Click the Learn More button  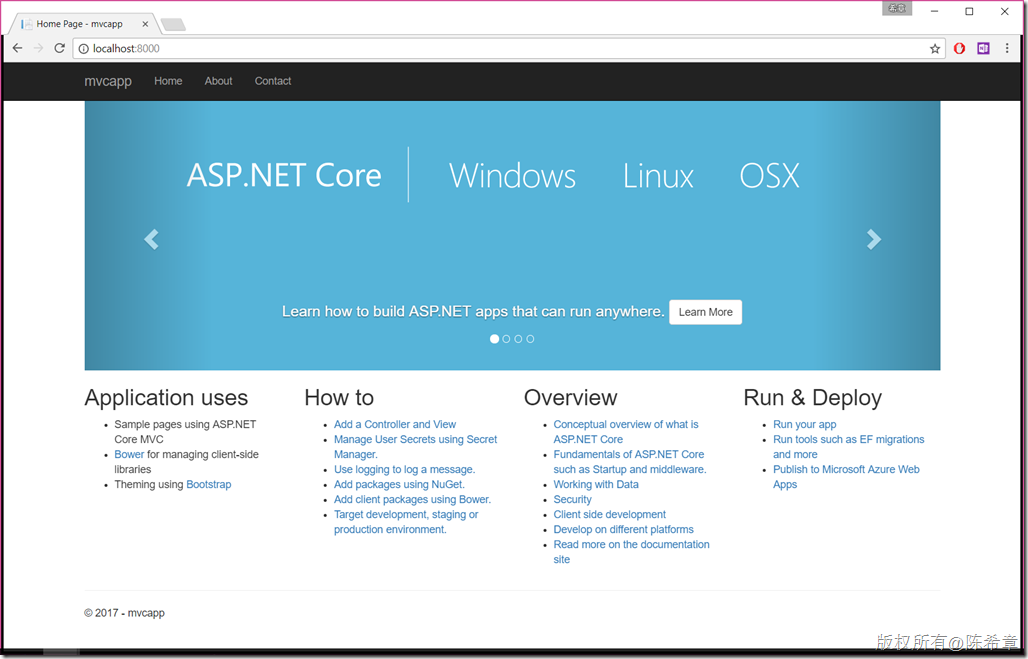[x=705, y=312]
